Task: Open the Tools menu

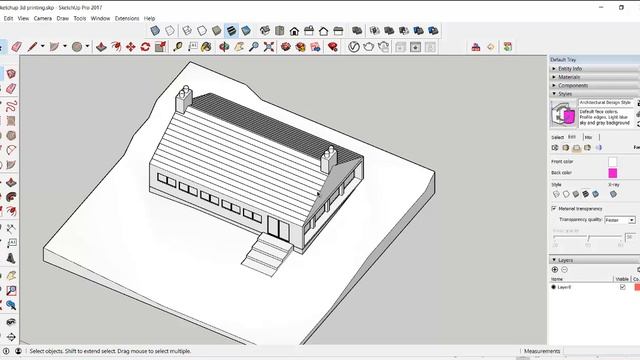Action: (x=80, y=18)
